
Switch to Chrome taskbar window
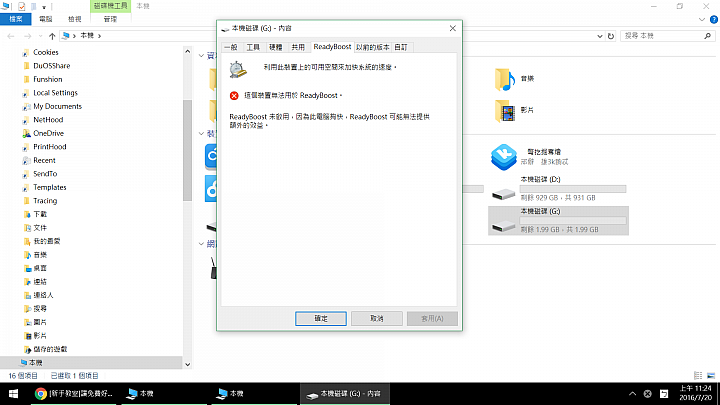coord(74,394)
